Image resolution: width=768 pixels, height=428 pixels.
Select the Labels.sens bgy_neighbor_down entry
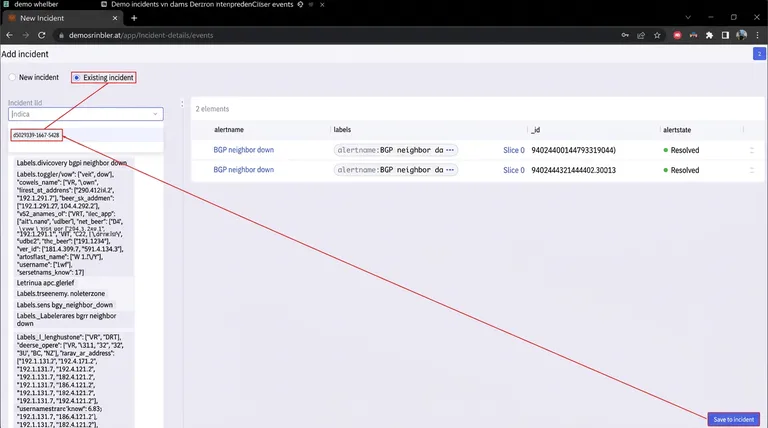[65, 305]
